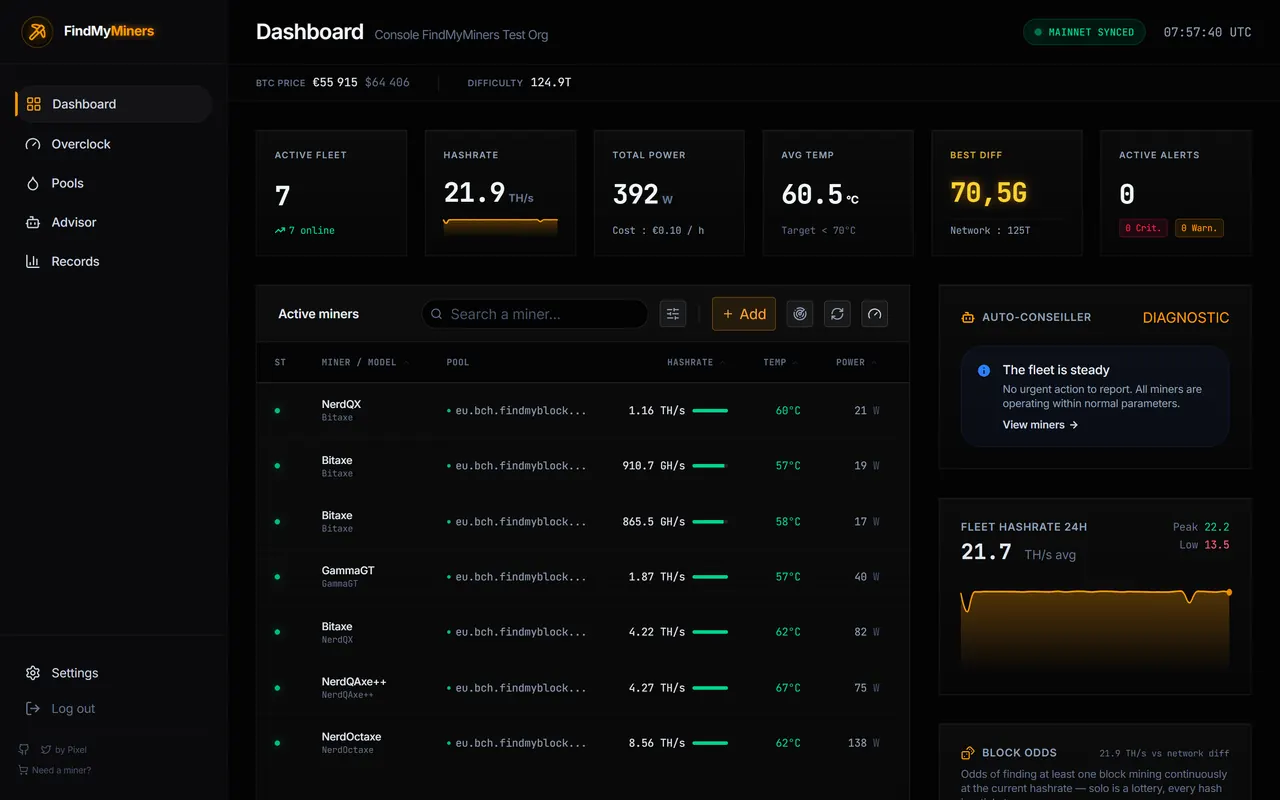The width and height of the screenshot is (1280, 800).
Task: Click the 138 W power value
Action: pyautogui.click(x=863, y=743)
